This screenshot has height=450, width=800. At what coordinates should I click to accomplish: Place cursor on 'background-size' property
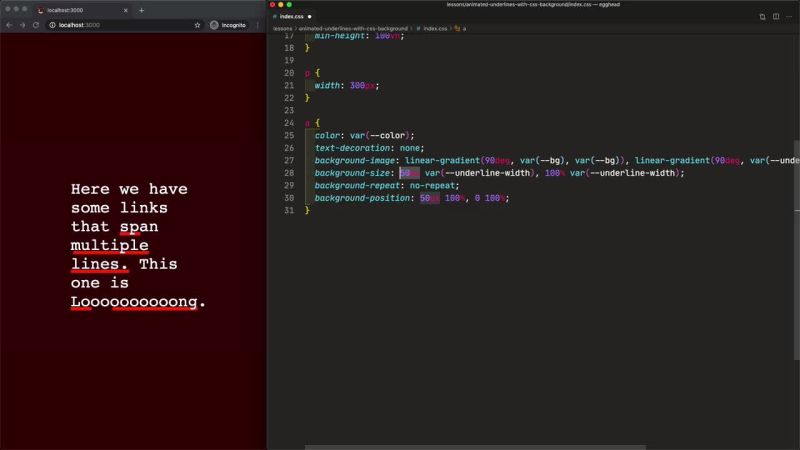(x=352, y=173)
